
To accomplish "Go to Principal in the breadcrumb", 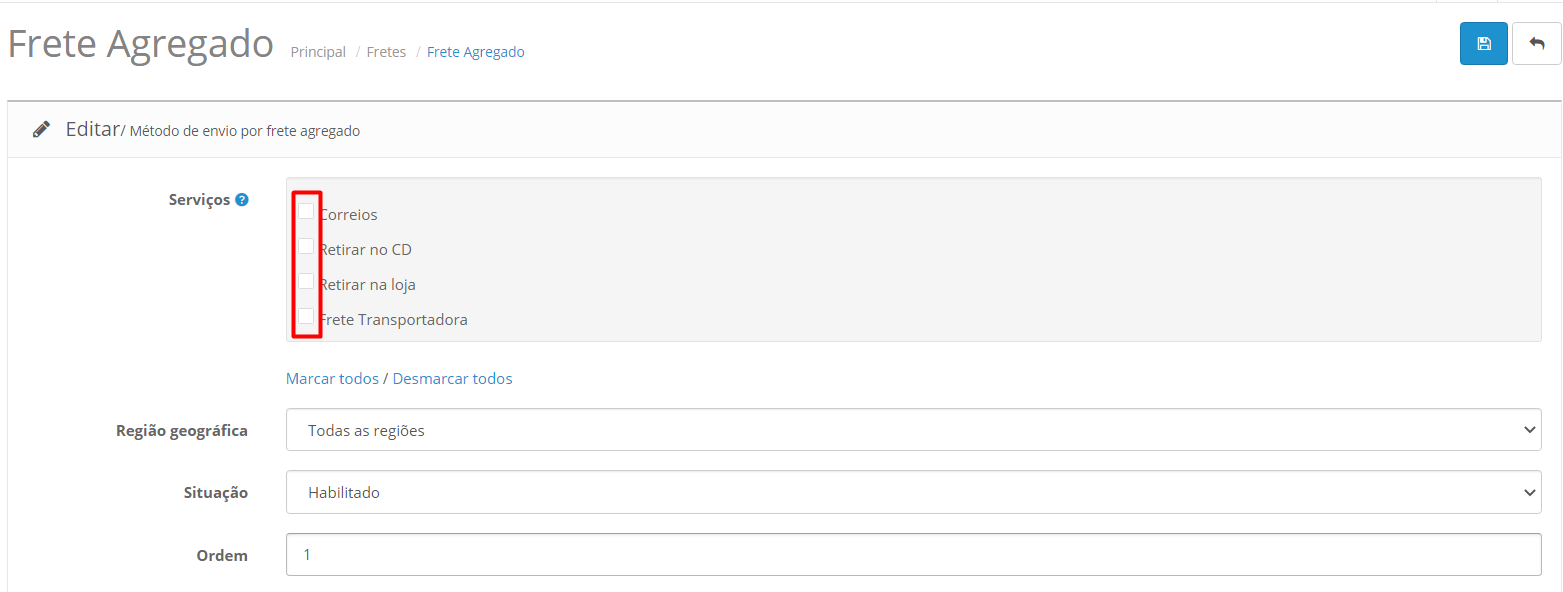I will click(x=318, y=52).
